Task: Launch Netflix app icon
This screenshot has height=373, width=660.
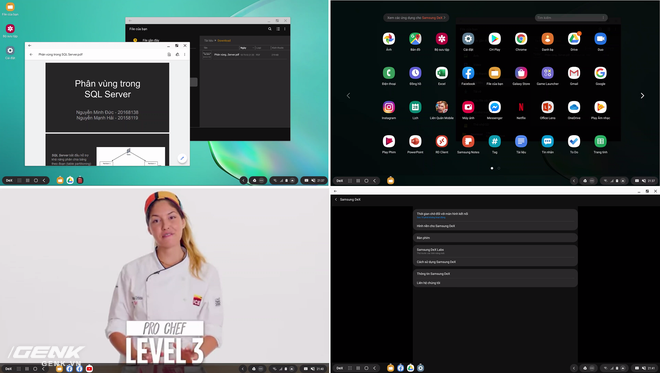Action: pos(521,107)
